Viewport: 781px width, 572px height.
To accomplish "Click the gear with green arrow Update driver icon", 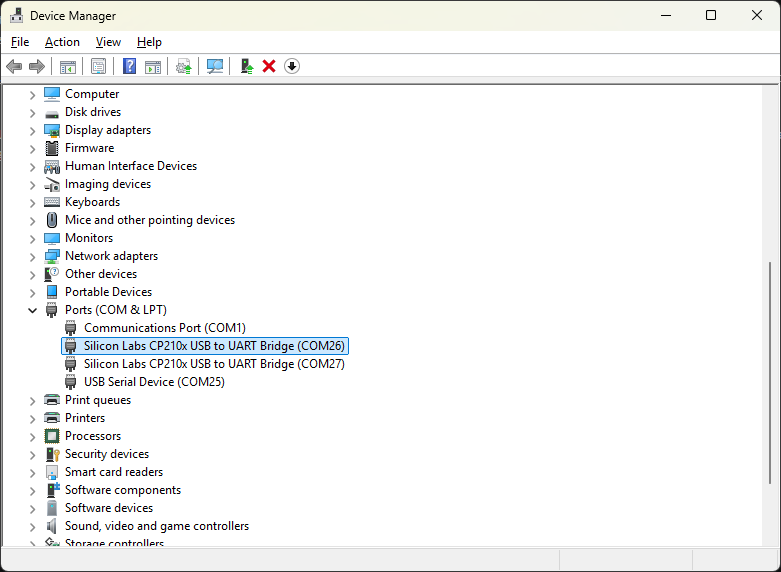I will [184, 66].
